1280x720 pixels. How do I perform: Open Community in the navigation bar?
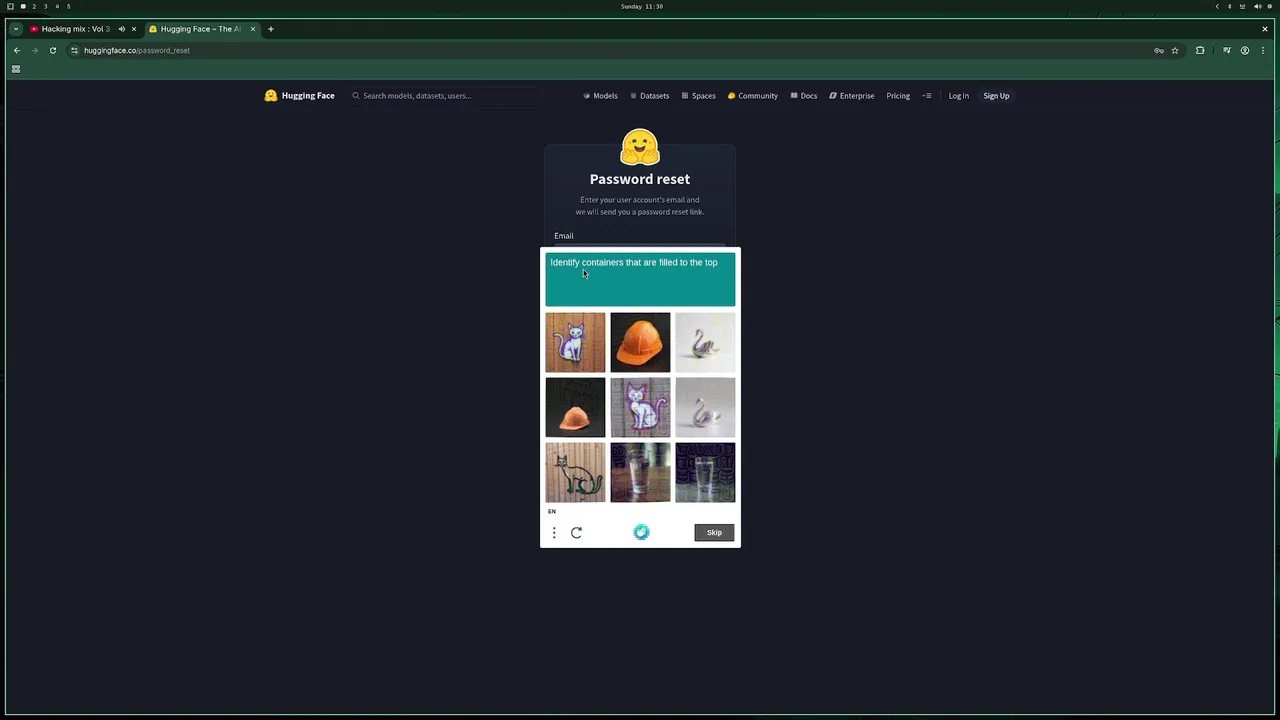click(x=752, y=96)
